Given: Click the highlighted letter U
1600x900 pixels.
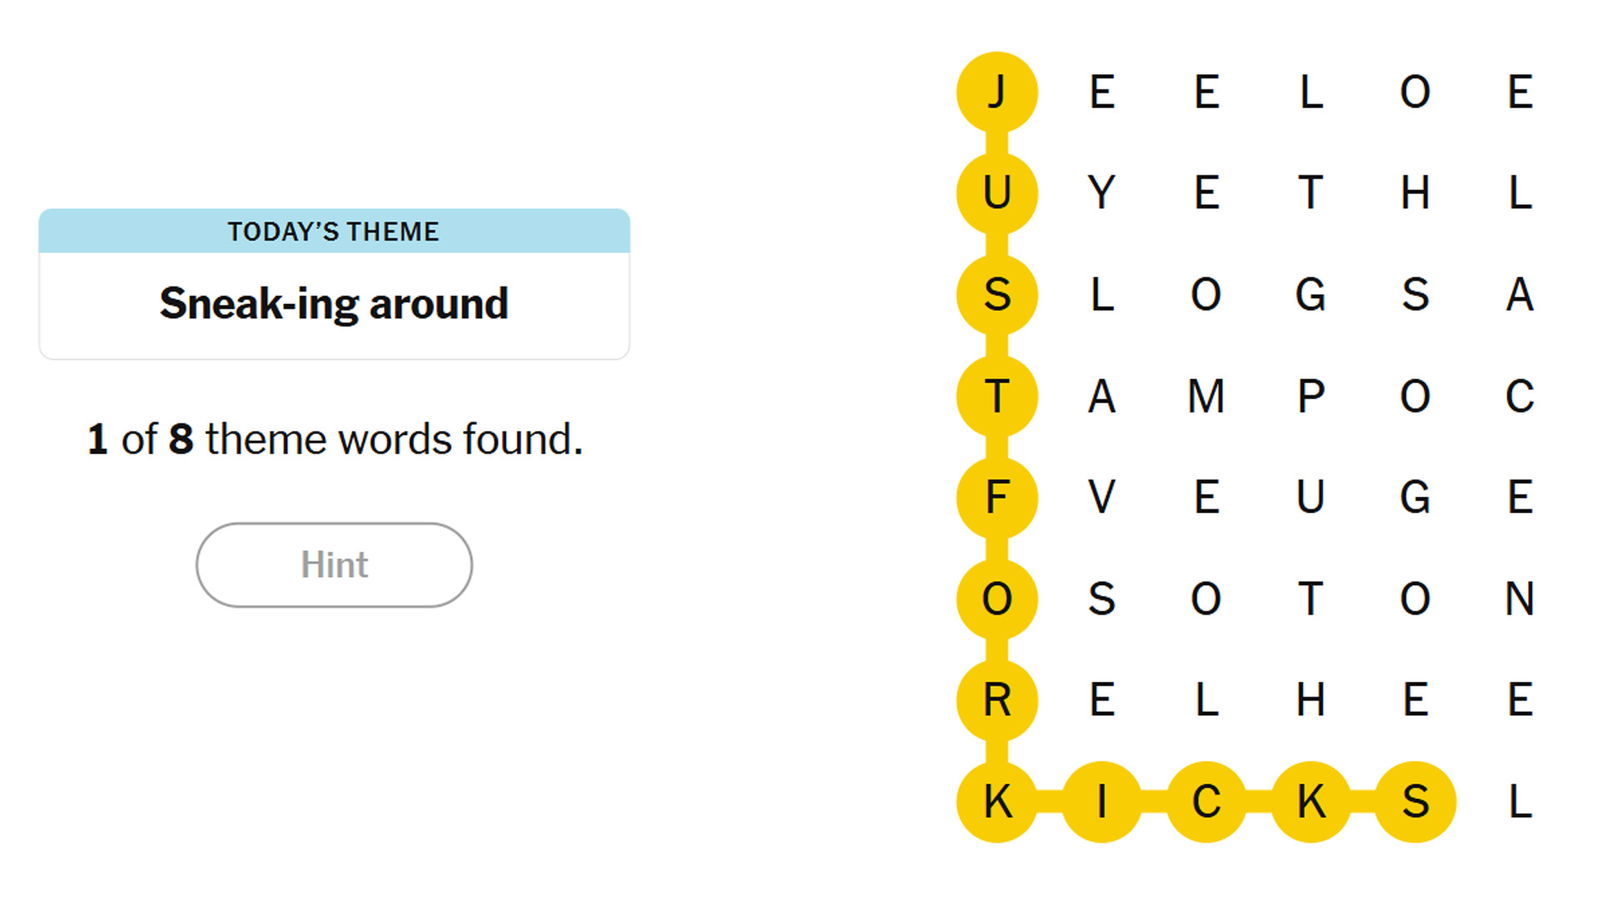Looking at the screenshot, I should tap(997, 193).
